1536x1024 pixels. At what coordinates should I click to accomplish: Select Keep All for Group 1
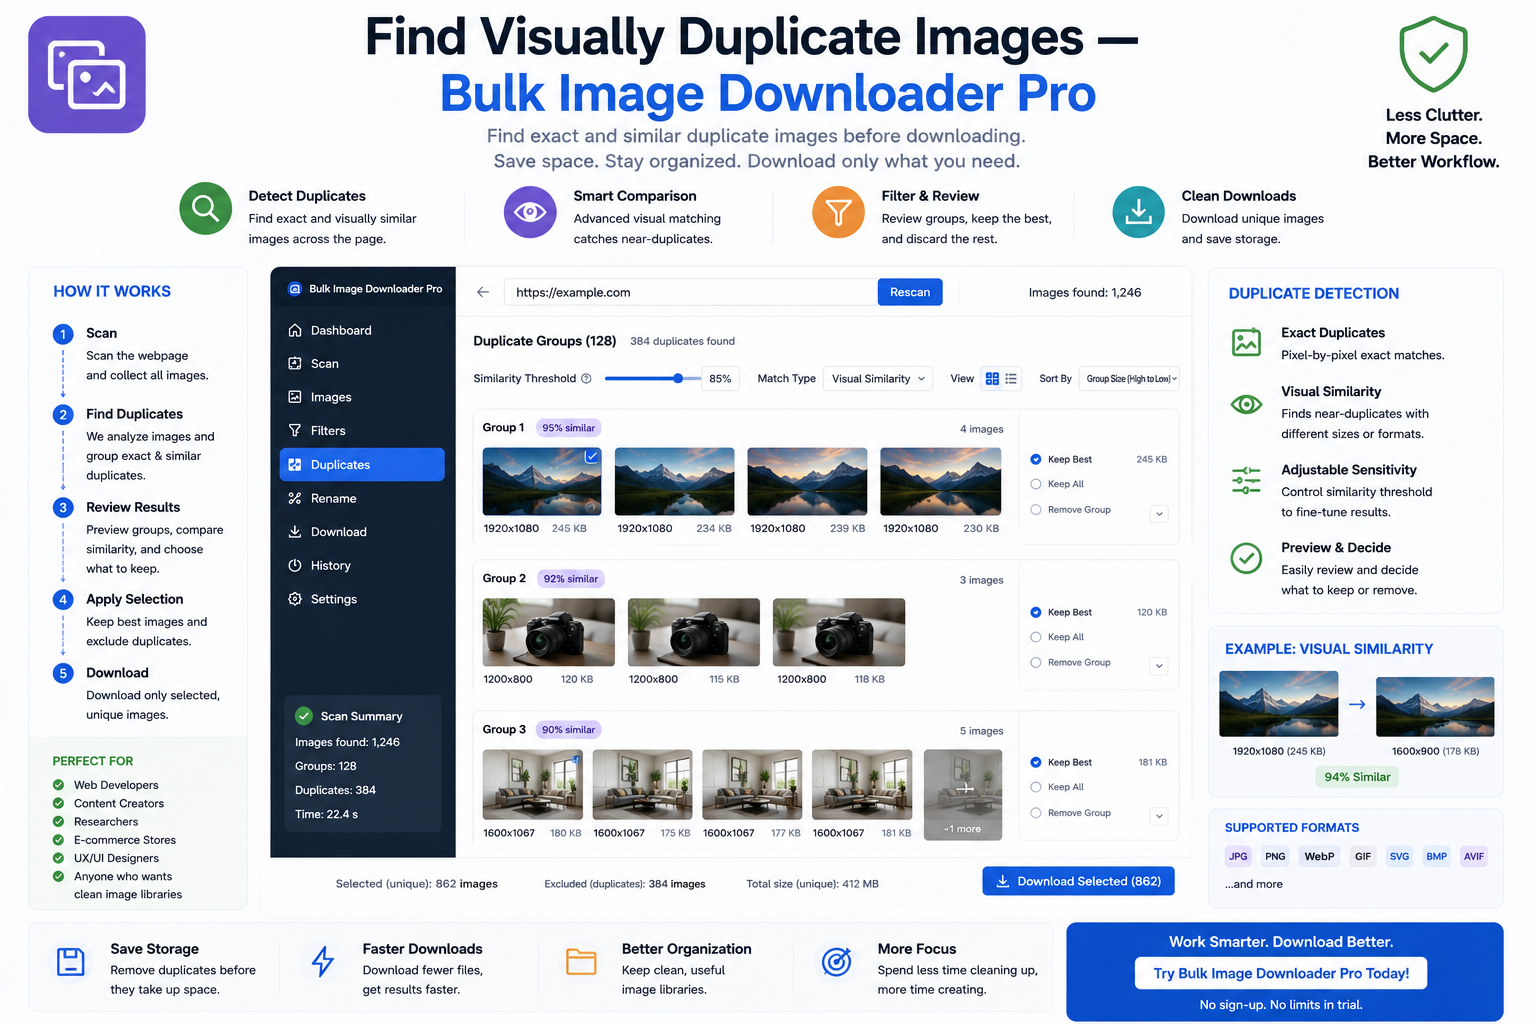(1036, 484)
